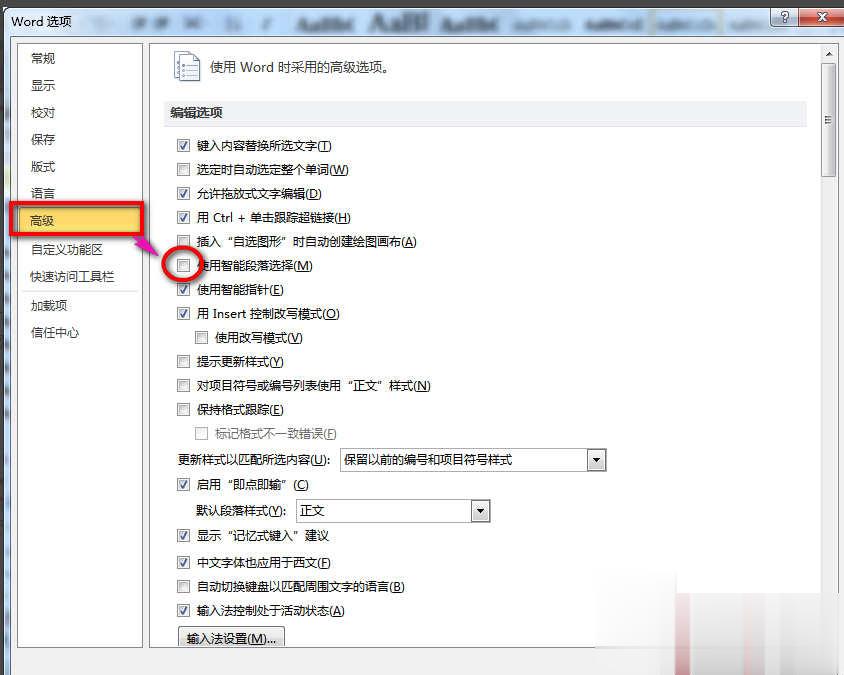Open the 校对 options category
The image size is (844, 675).
(x=43, y=112)
